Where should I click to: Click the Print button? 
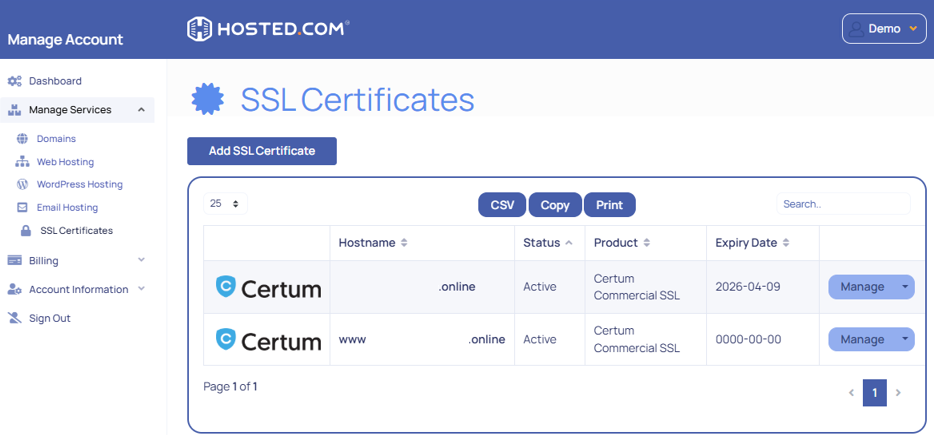609,205
